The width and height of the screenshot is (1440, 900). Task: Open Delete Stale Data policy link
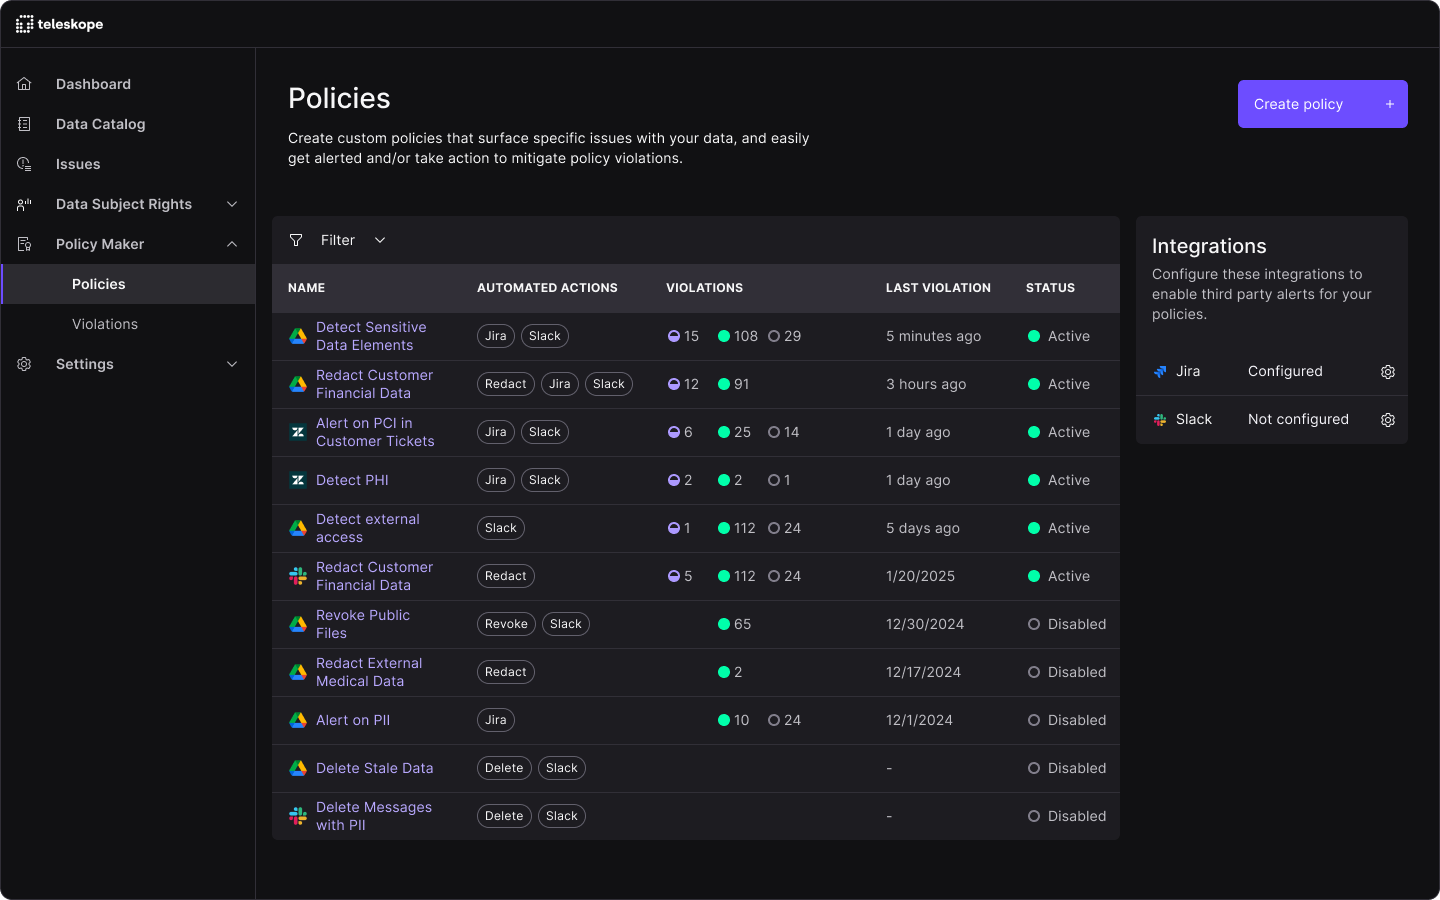(x=374, y=768)
